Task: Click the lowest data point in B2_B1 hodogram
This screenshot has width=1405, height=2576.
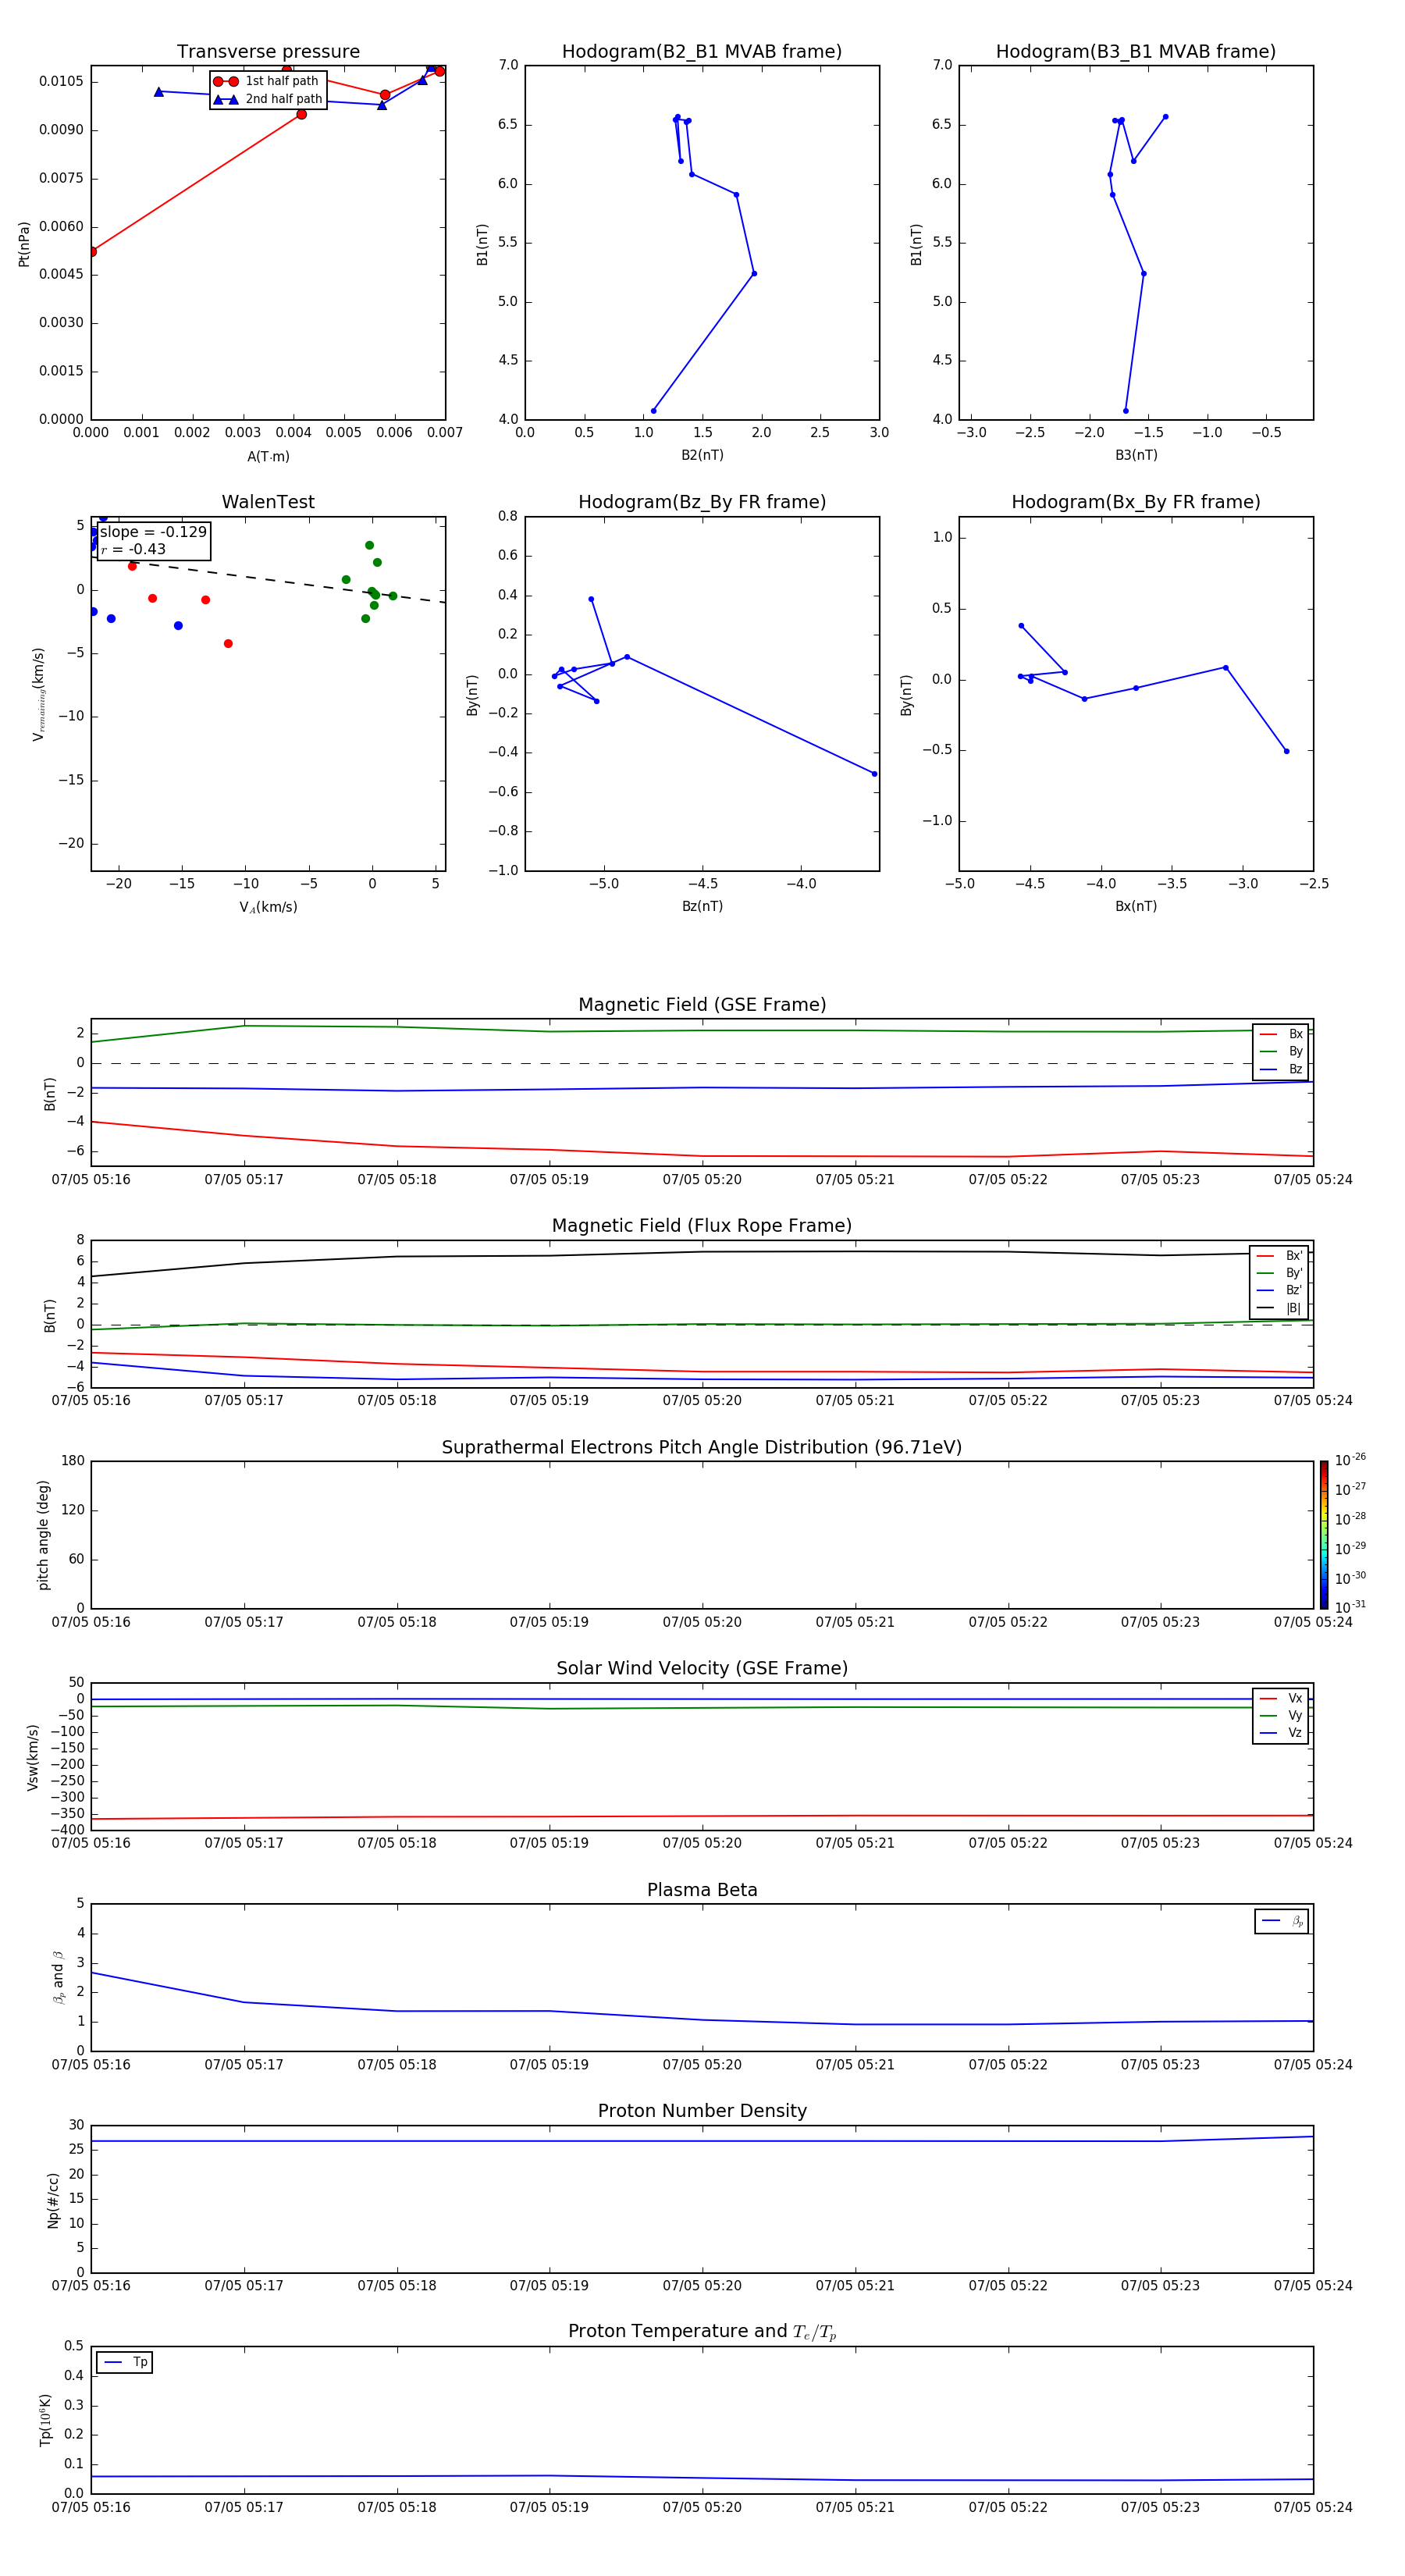Action: click(654, 411)
